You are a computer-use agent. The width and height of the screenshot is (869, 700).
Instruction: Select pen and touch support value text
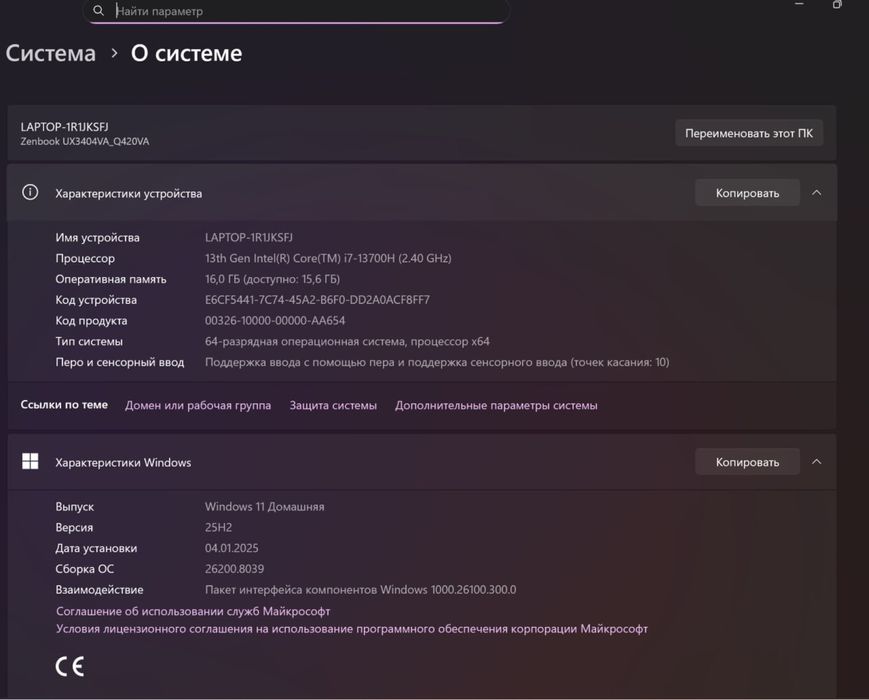(x=437, y=362)
